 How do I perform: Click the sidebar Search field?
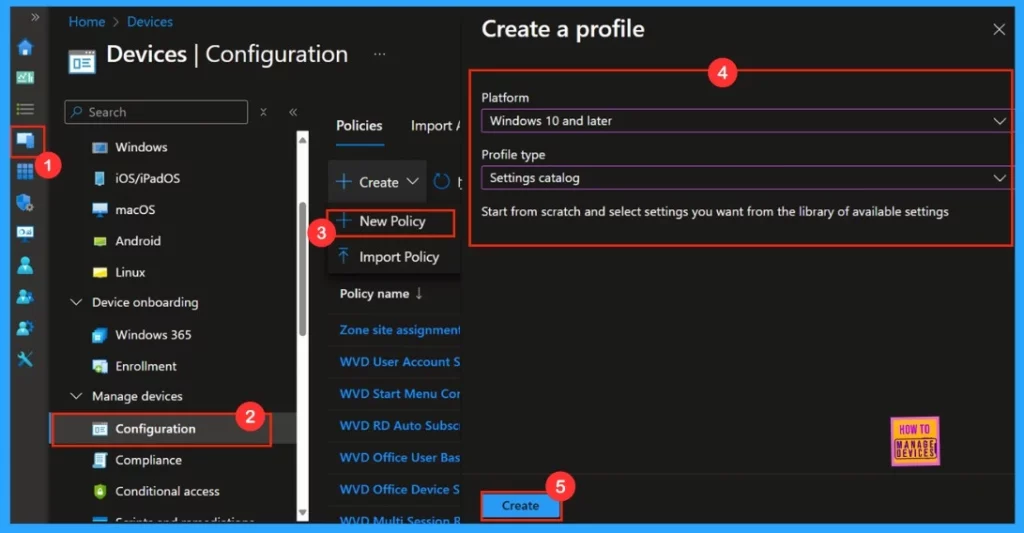coord(156,112)
